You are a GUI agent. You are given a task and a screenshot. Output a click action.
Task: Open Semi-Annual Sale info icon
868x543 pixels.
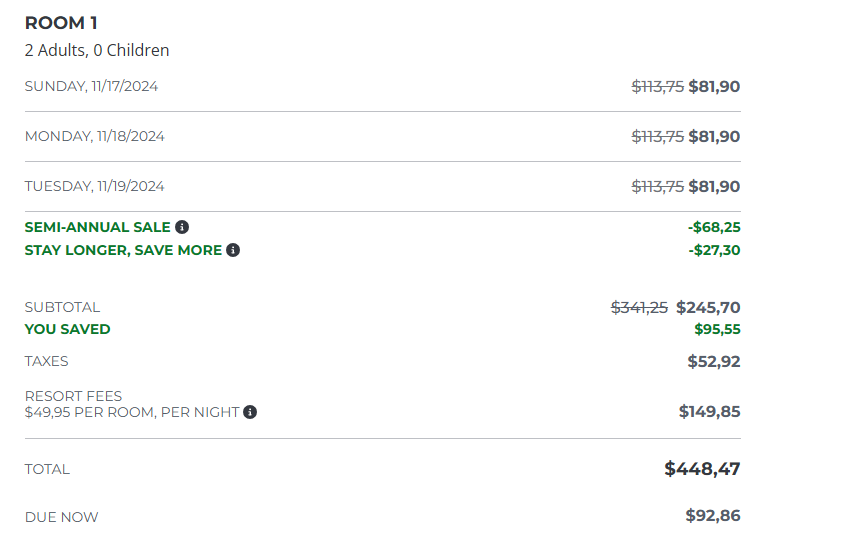[x=182, y=227]
